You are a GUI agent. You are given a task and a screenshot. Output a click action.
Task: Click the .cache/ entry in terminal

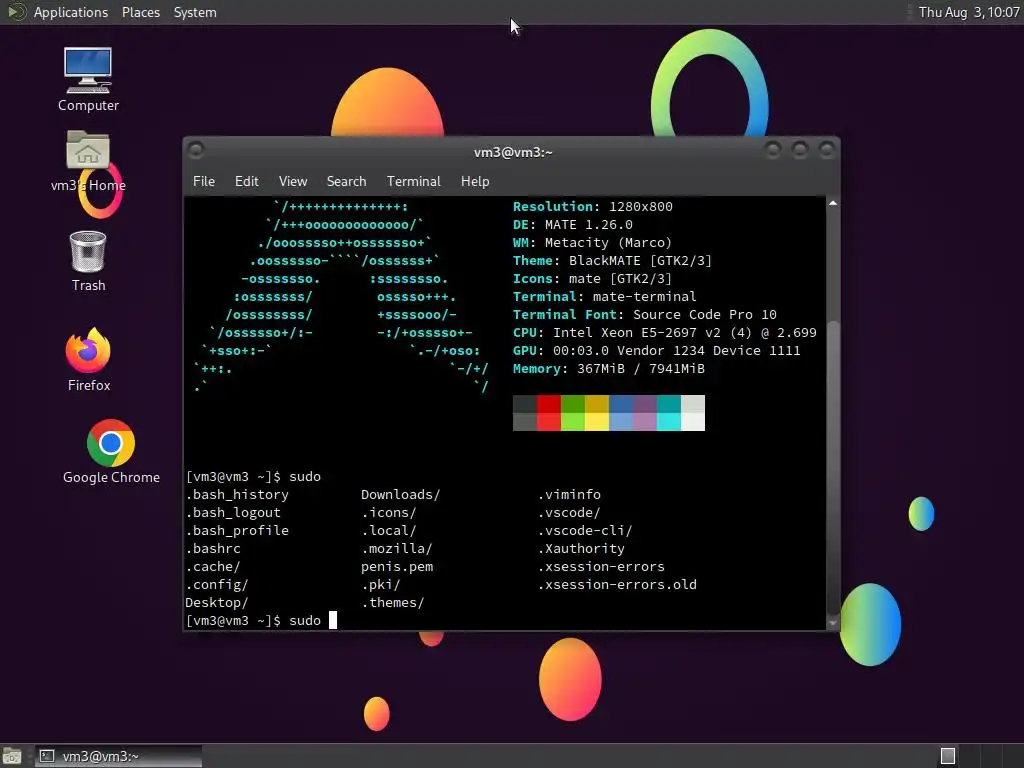point(213,566)
